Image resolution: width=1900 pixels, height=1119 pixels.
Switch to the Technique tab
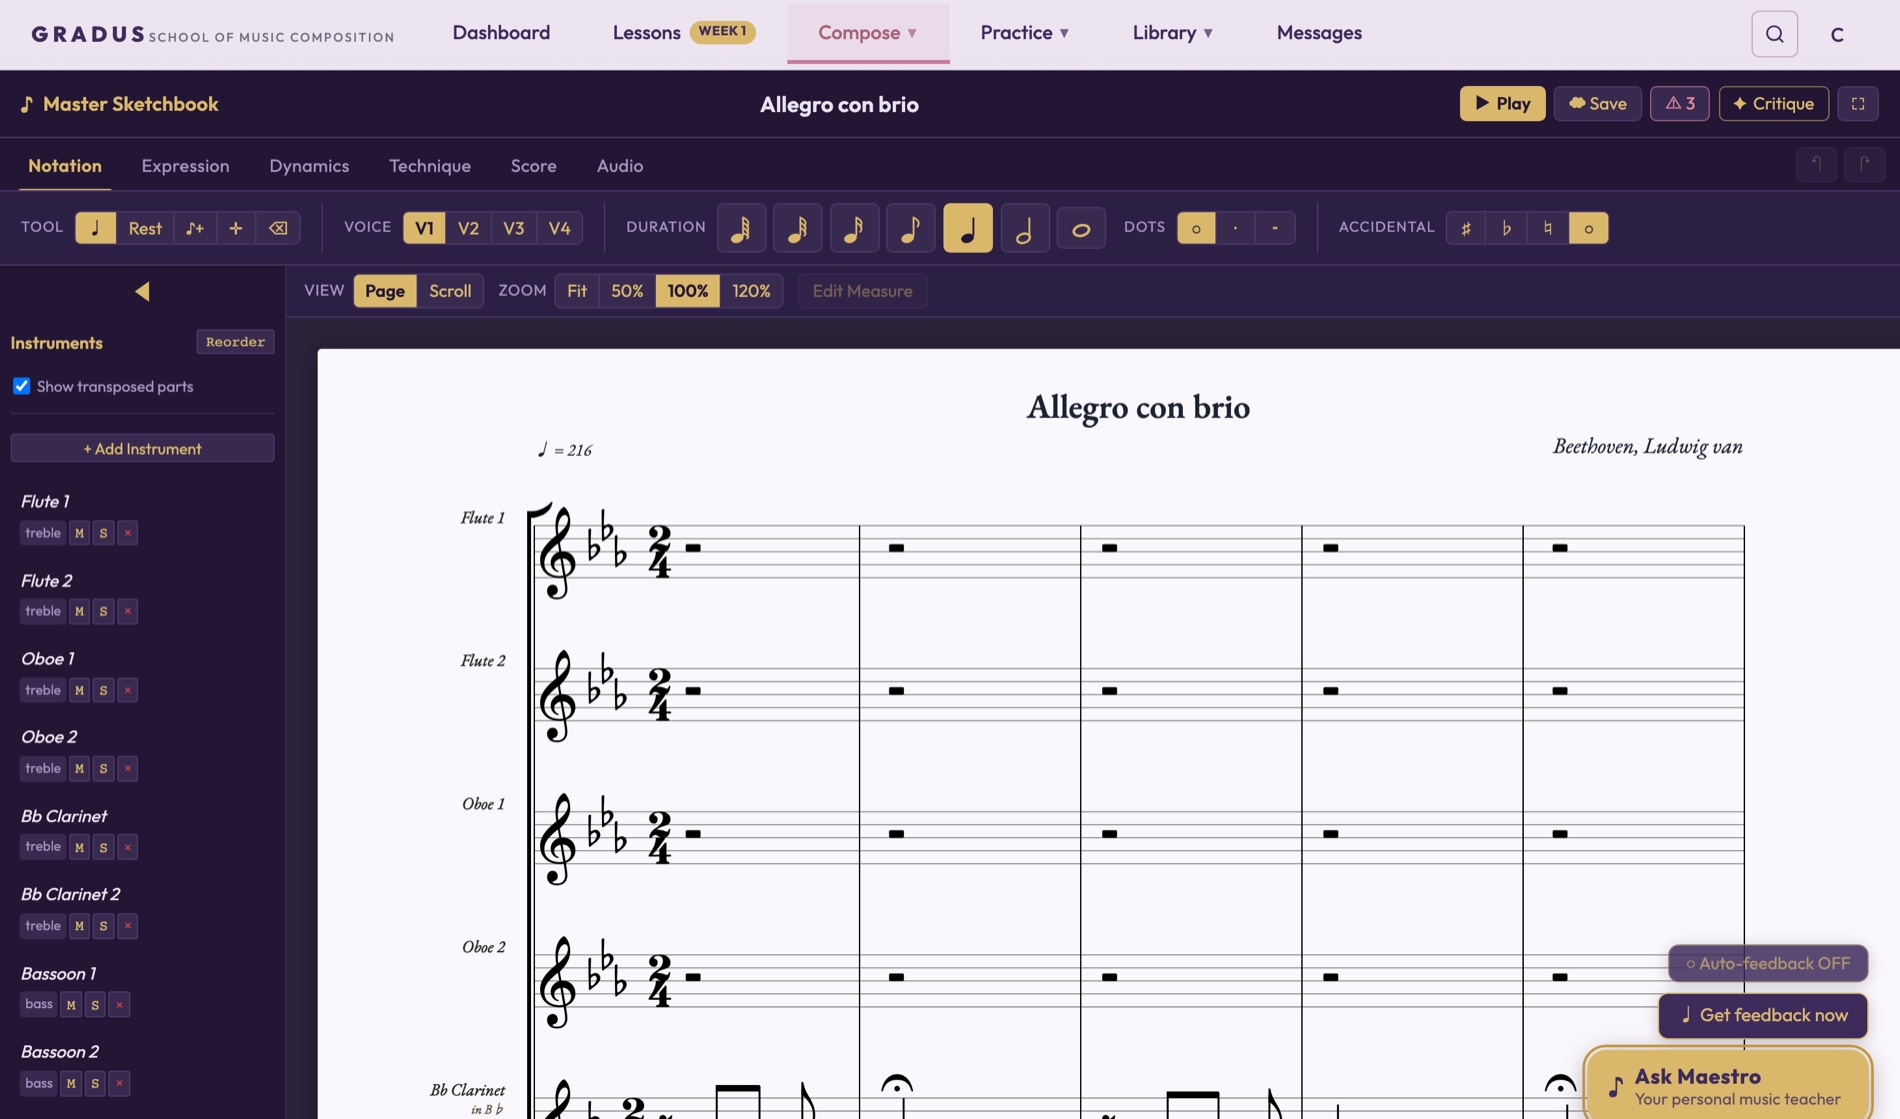point(430,166)
